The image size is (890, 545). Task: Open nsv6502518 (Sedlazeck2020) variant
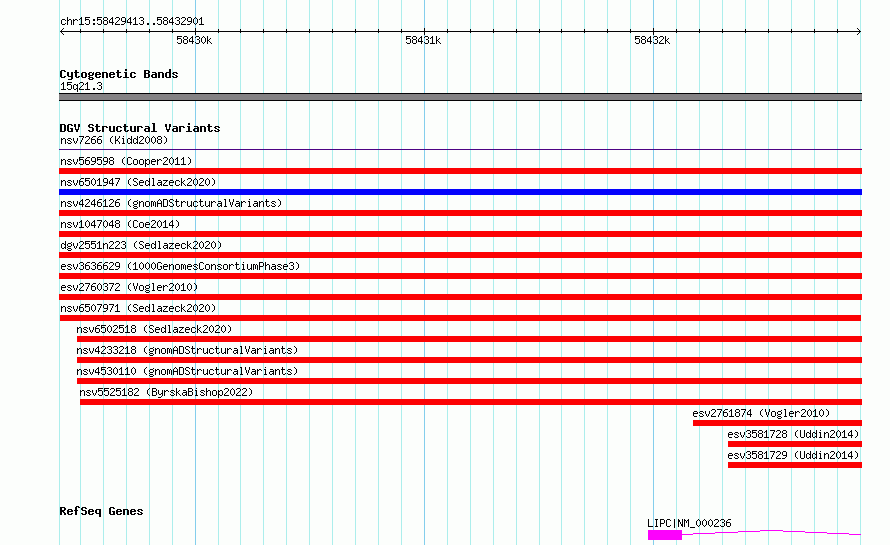click(x=154, y=329)
